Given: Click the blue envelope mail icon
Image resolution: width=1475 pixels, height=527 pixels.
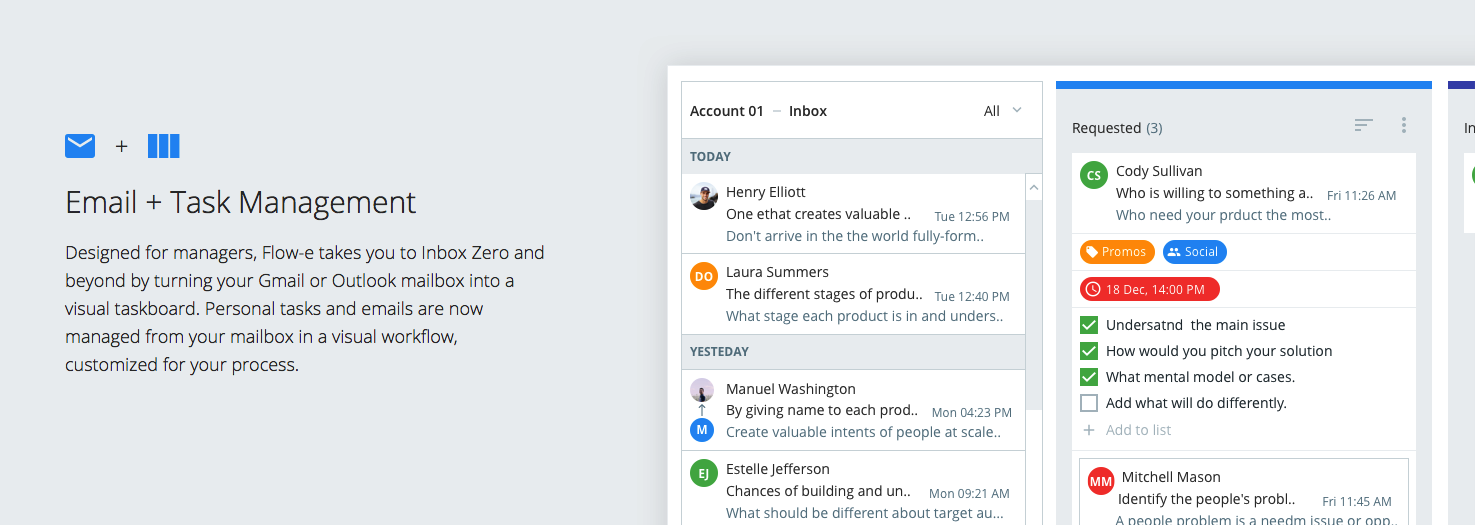Looking at the screenshot, I should pyautogui.click(x=80, y=146).
